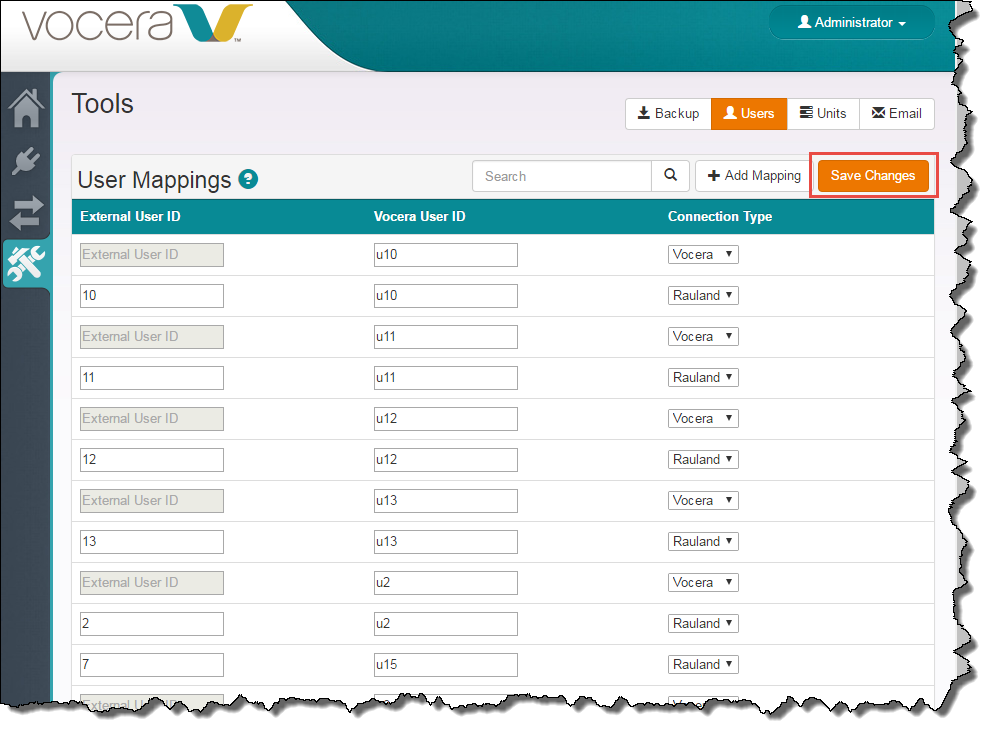Click External User ID field containing 11
Image resolution: width=995 pixels, height=737 pixels.
152,378
